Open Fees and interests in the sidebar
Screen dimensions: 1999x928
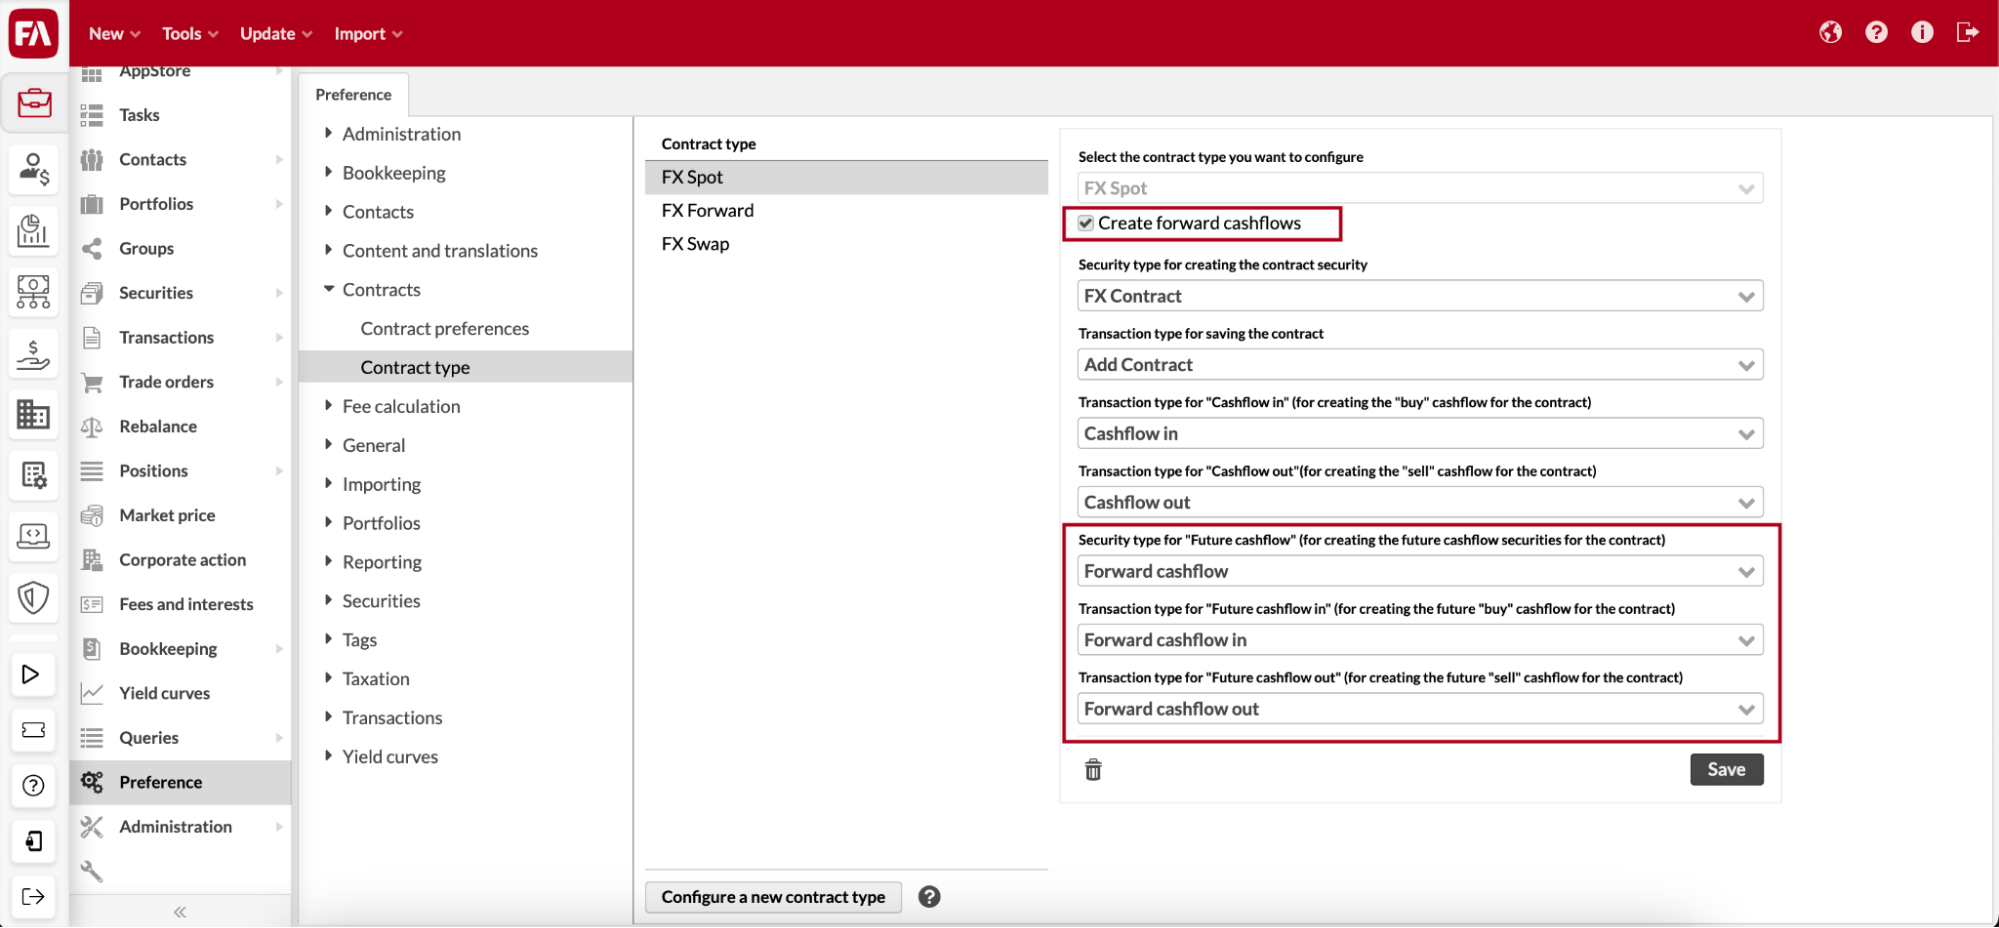180,604
